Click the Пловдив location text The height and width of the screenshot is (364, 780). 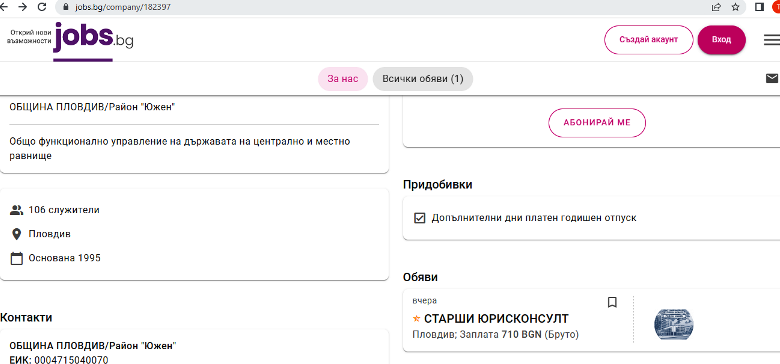pyautogui.click(x=49, y=234)
